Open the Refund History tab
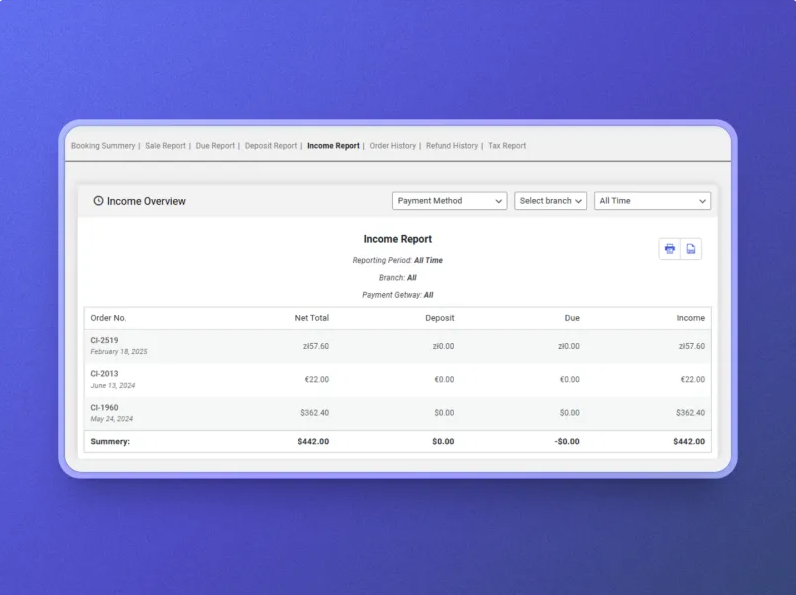 452,146
